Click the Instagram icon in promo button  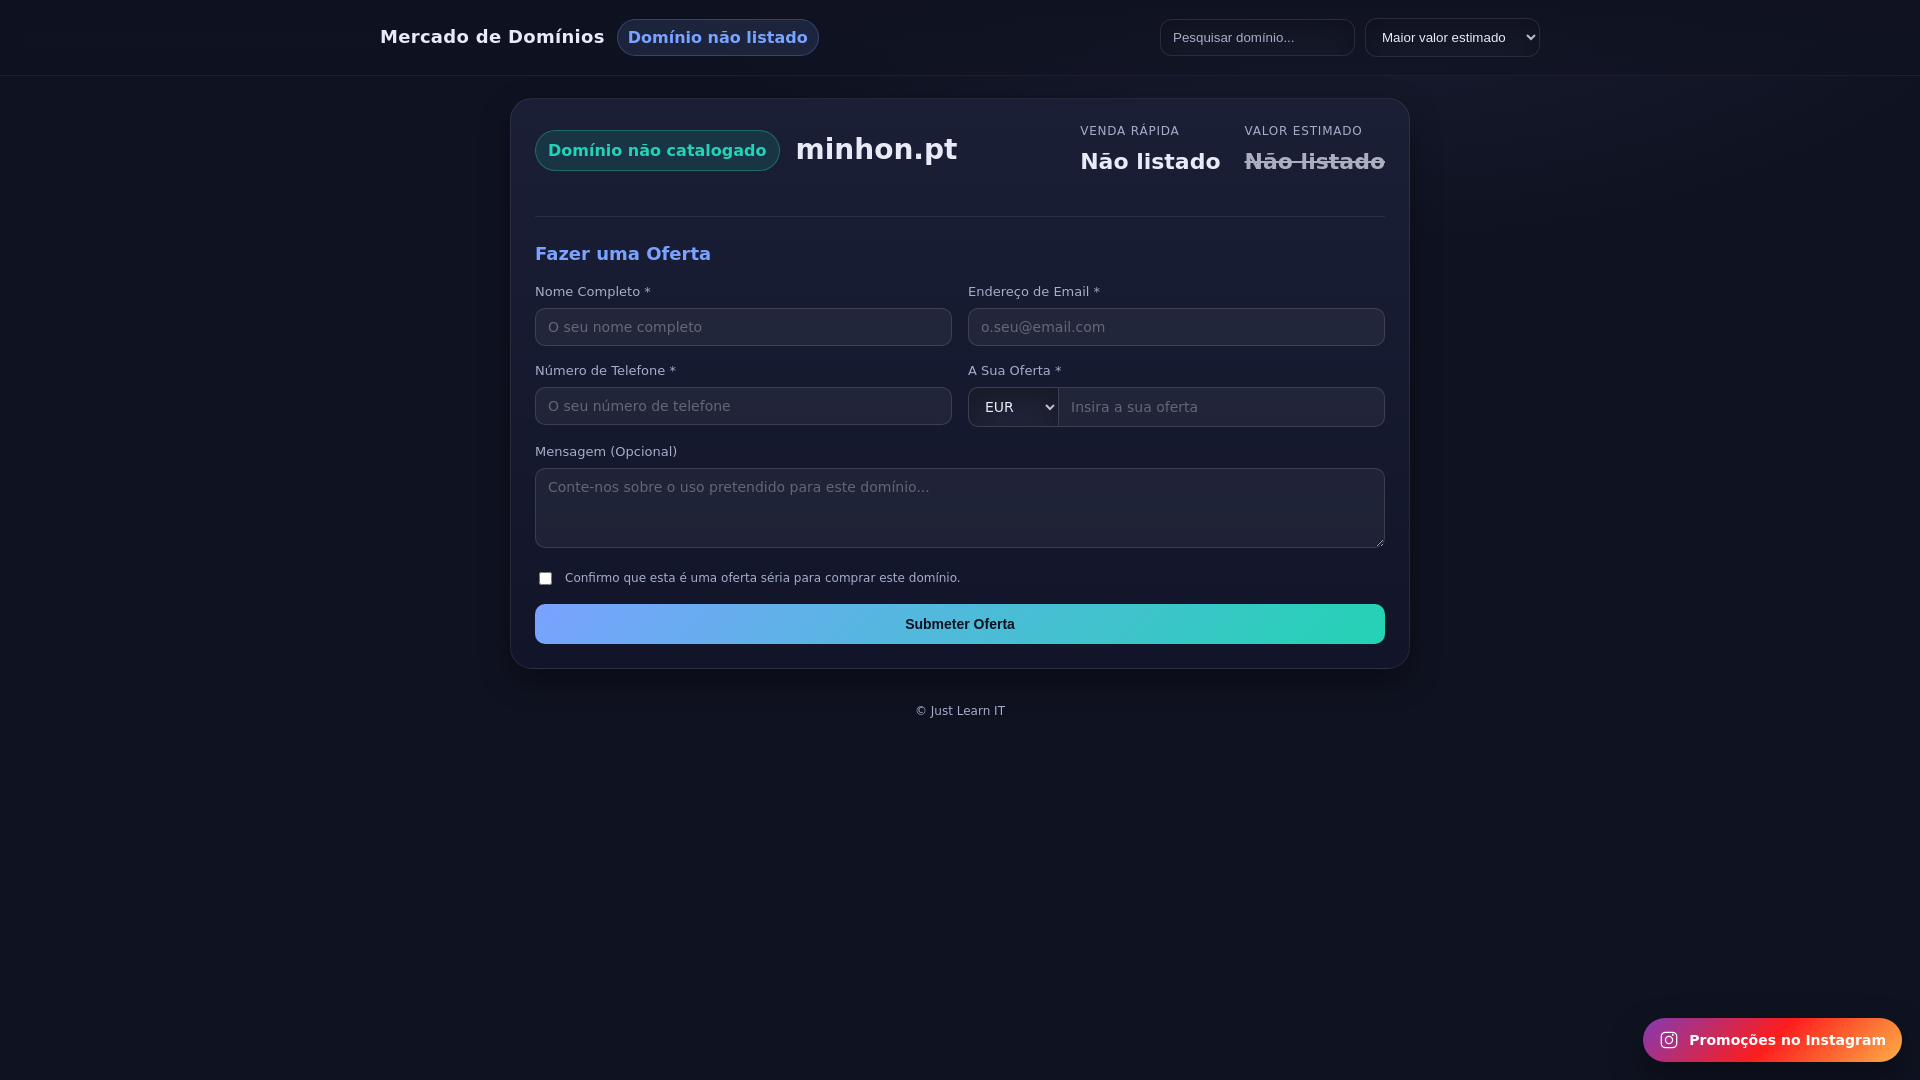1669,1040
